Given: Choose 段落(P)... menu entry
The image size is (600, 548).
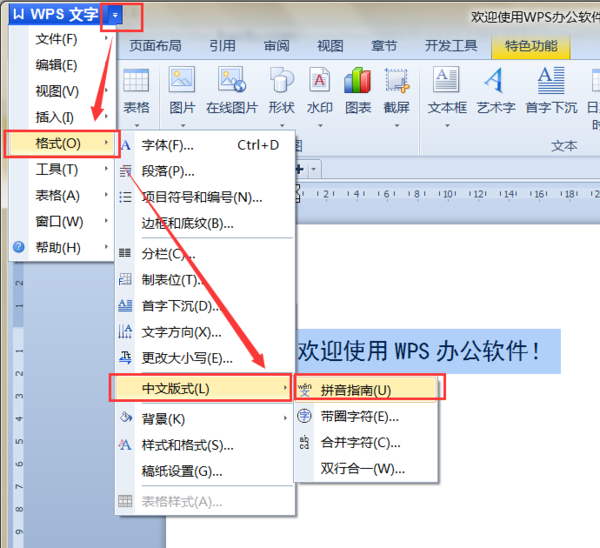Looking at the screenshot, I should [x=205, y=171].
